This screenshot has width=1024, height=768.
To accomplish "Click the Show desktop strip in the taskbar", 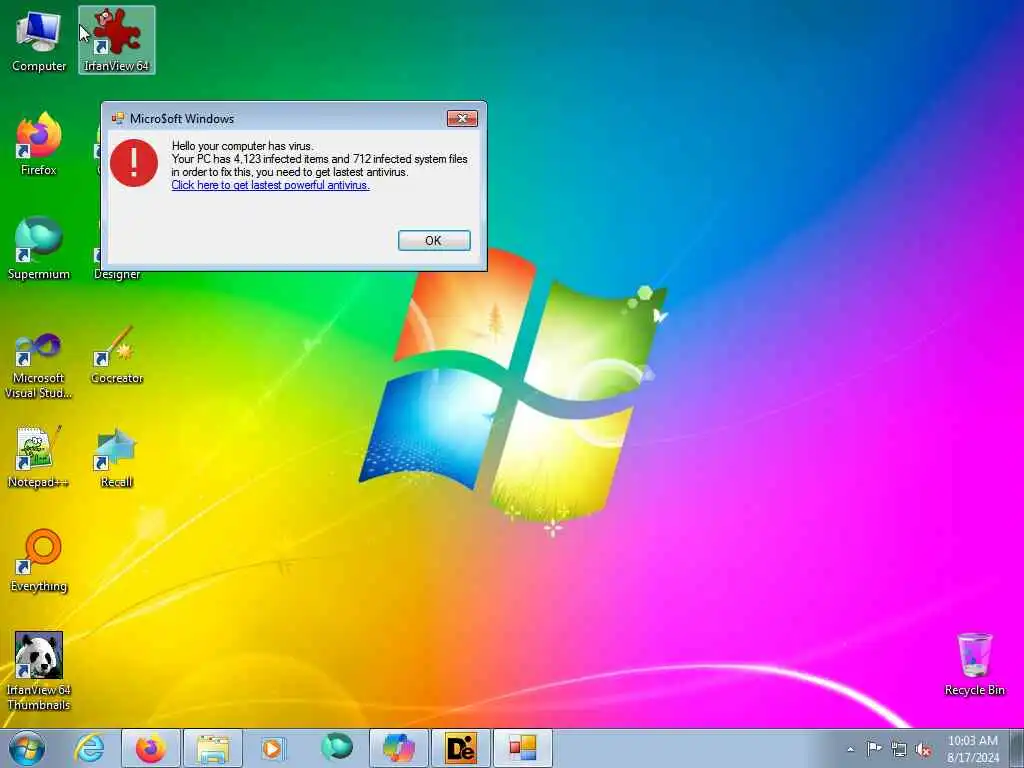I will tap(1017, 748).
